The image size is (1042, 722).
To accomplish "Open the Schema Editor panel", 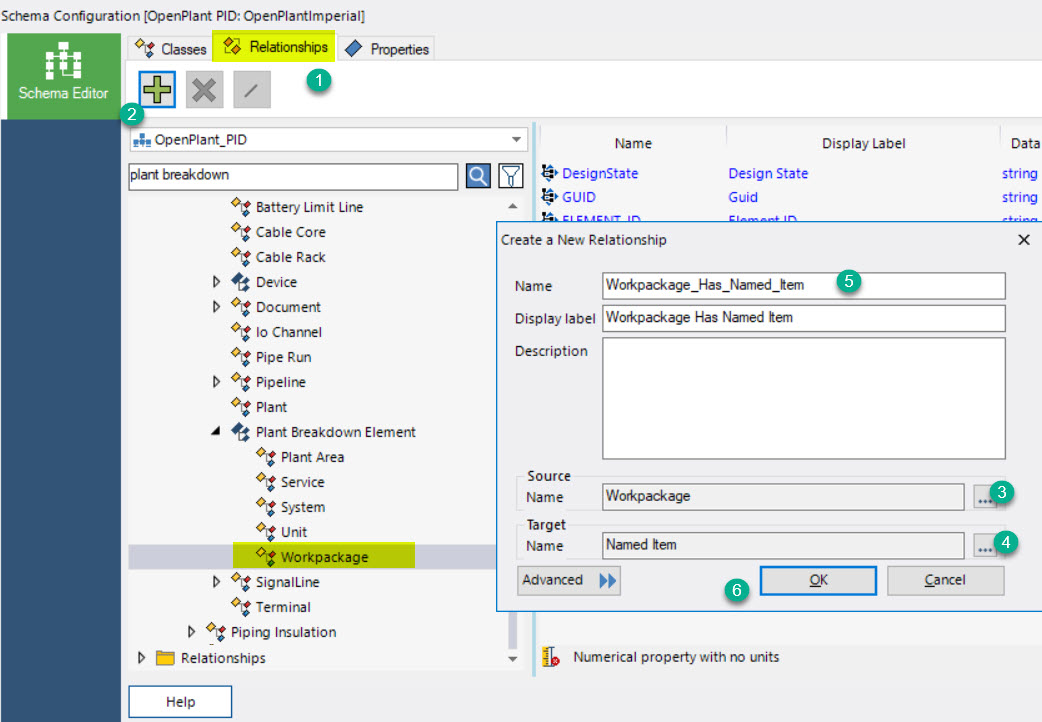I will pos(63,76).
